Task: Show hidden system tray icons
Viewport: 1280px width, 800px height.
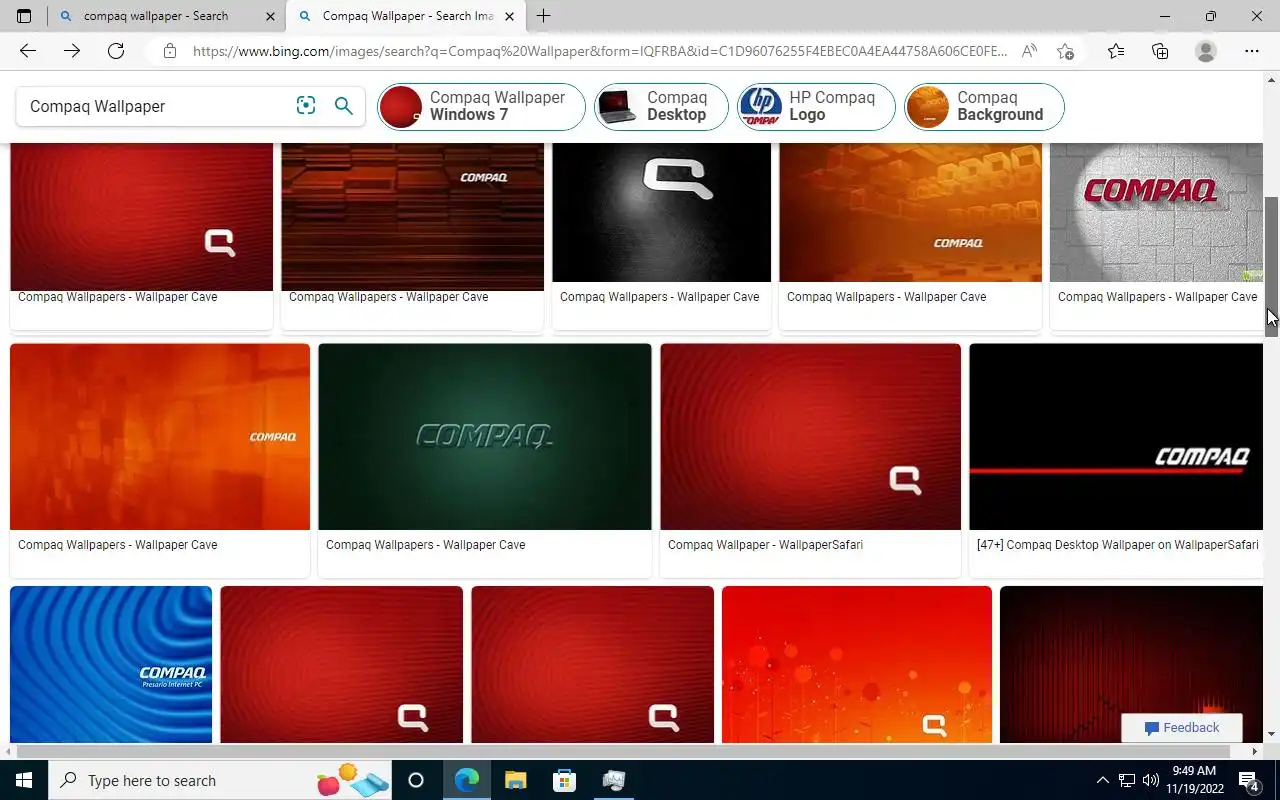Action: pyautogui.click(x=1103, y=780)
